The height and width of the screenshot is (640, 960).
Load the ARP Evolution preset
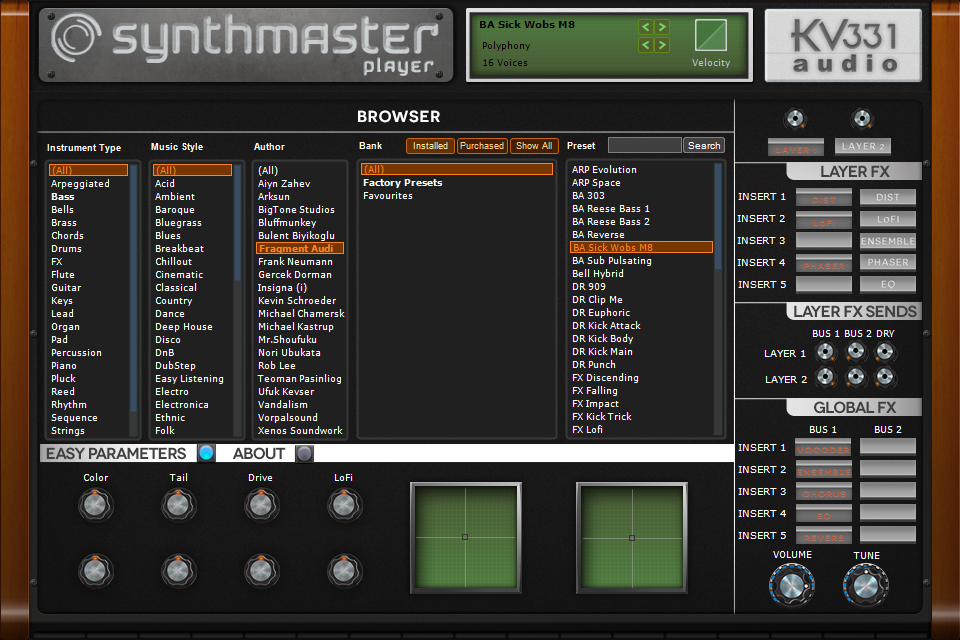[x=604, y=170]
